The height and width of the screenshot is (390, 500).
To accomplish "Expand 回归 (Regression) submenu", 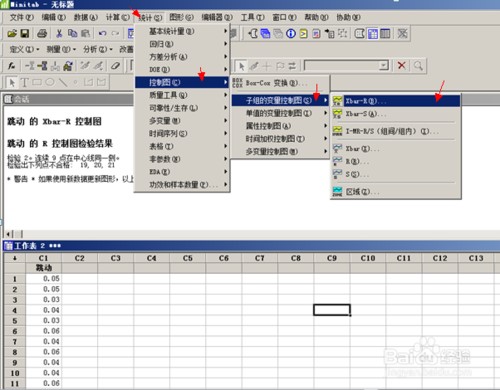I will pos(182,44).
